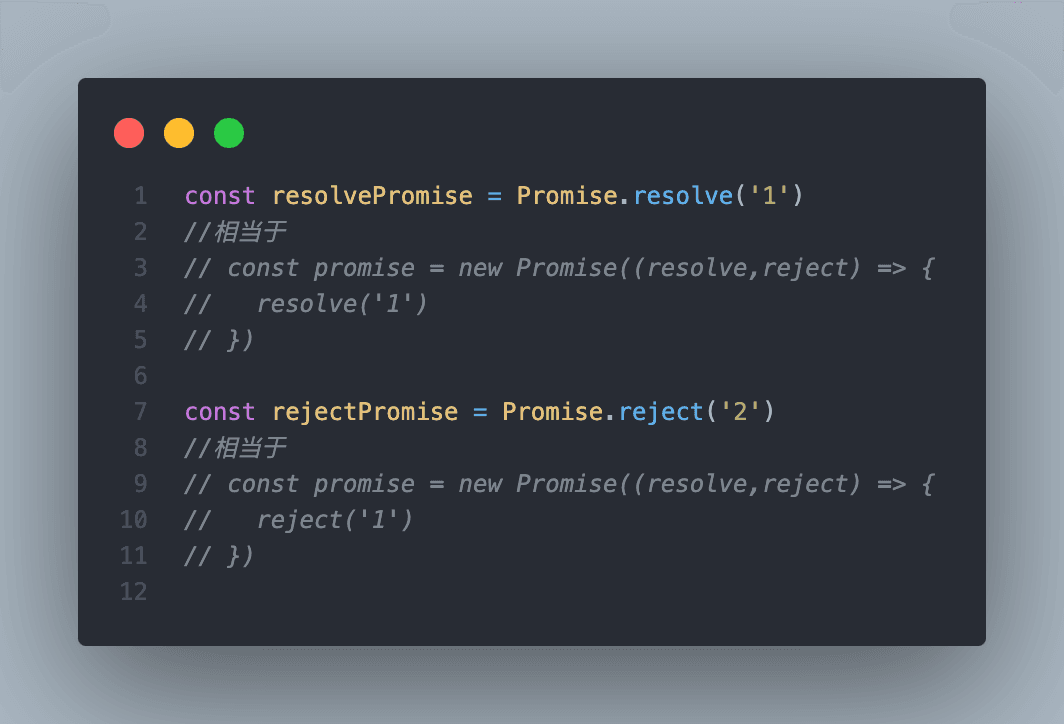The image size is (1064, 724).
Task: Click Promise class name on line 7
Action: click(552, 412)
